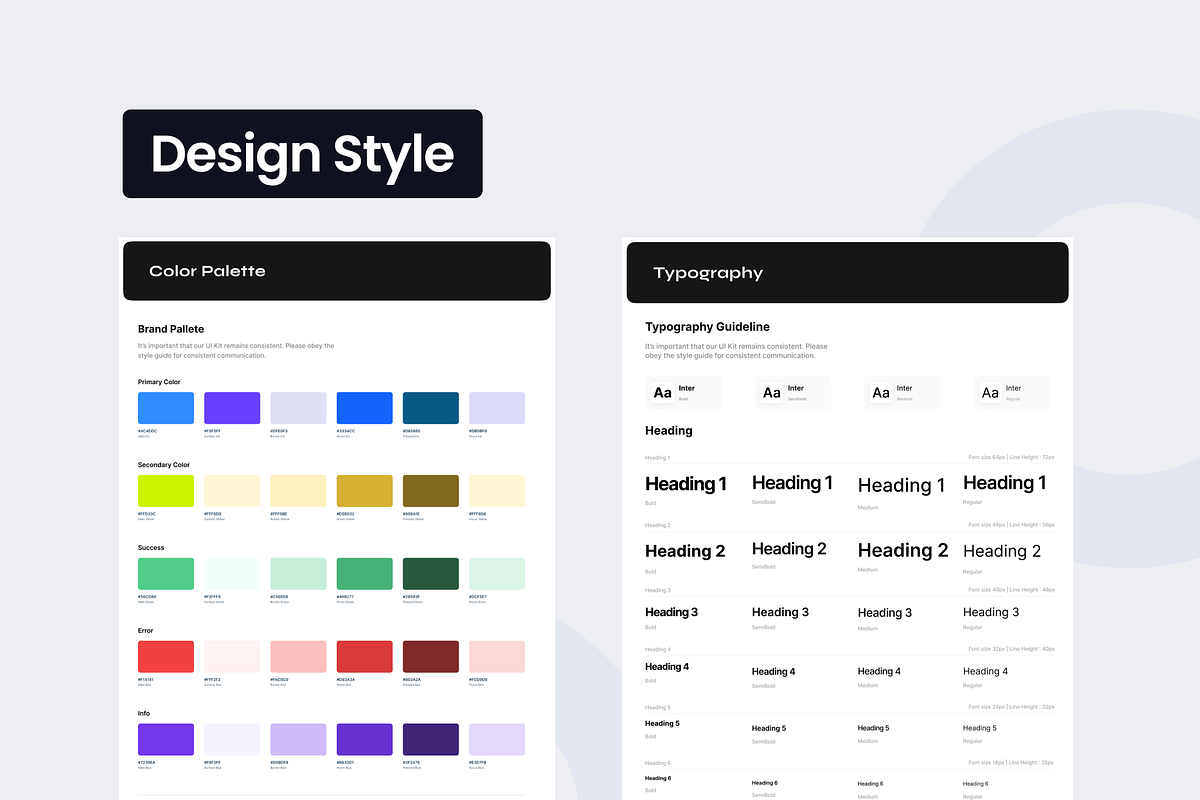The image size is (1200, 800).
Task: Select the Inter SemiBold font card
Action: tap(793, 392)
